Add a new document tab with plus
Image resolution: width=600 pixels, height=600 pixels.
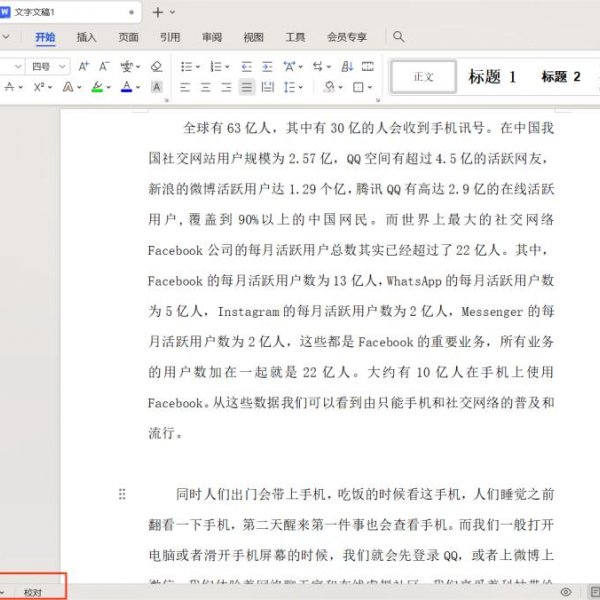tap(157, 12)
